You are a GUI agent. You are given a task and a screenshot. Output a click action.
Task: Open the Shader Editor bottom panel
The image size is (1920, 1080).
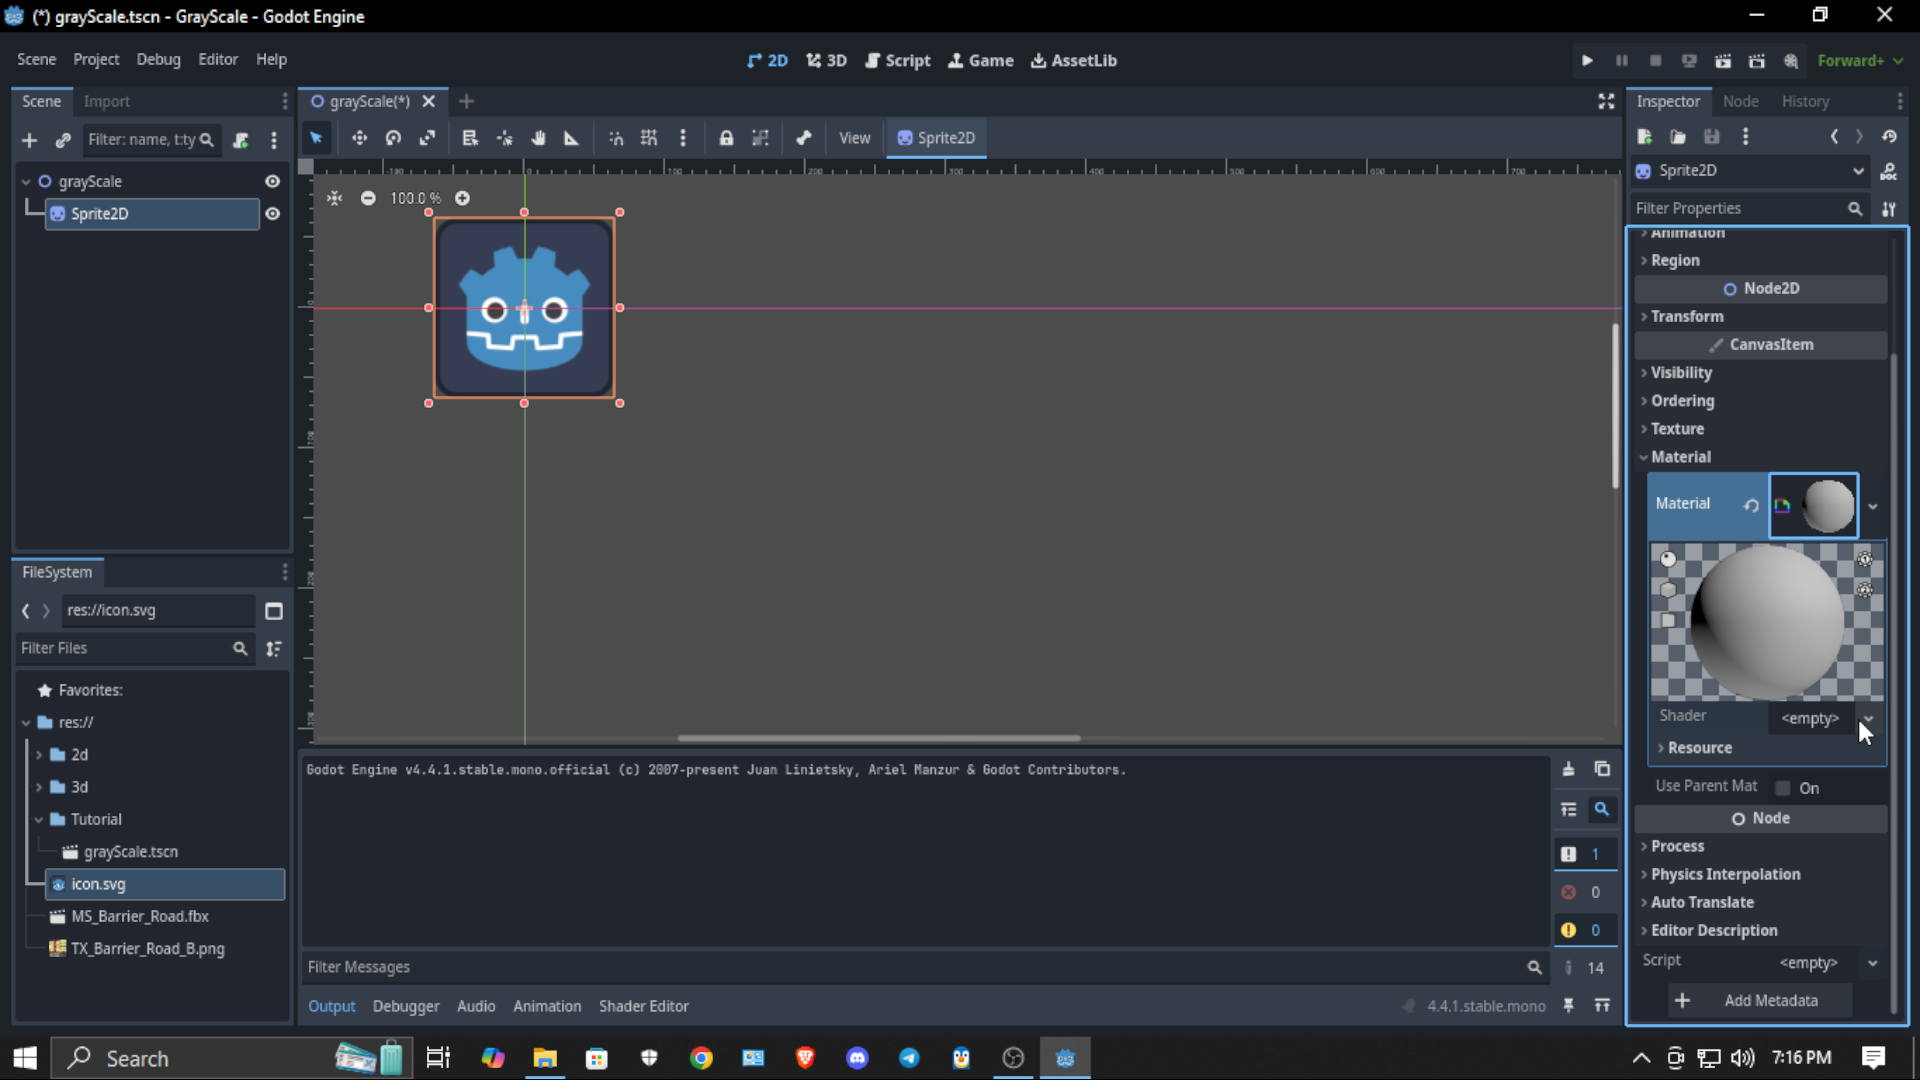(643, 1006)
